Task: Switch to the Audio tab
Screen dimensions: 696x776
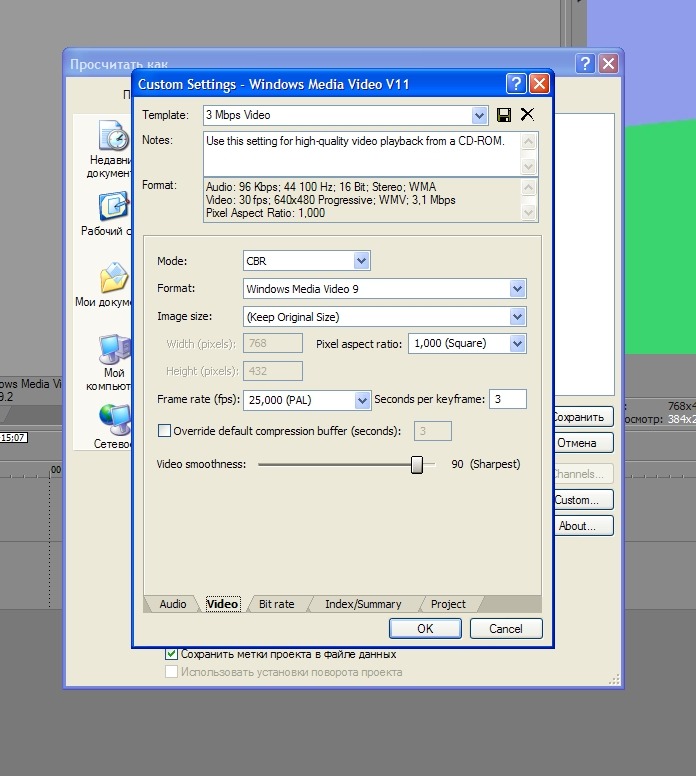Action: (173, 604)
